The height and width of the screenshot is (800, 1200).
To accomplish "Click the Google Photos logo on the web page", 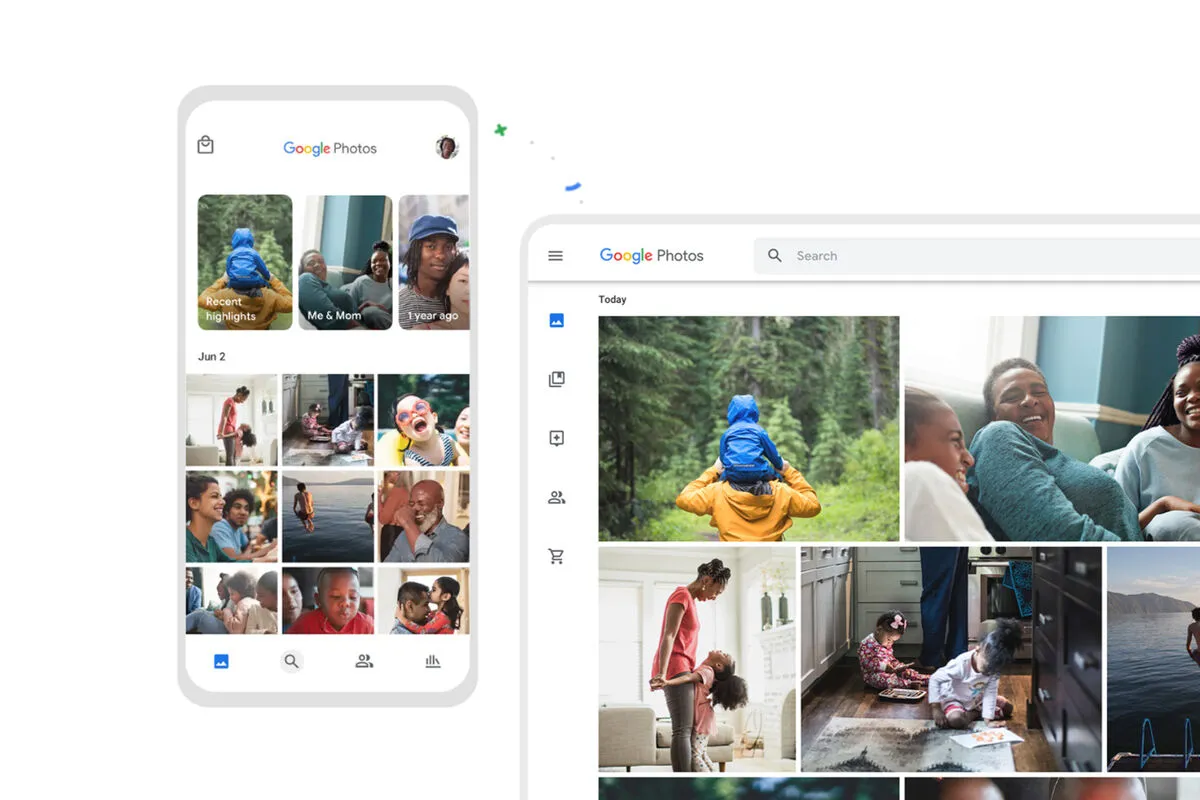I will point(652,255).
